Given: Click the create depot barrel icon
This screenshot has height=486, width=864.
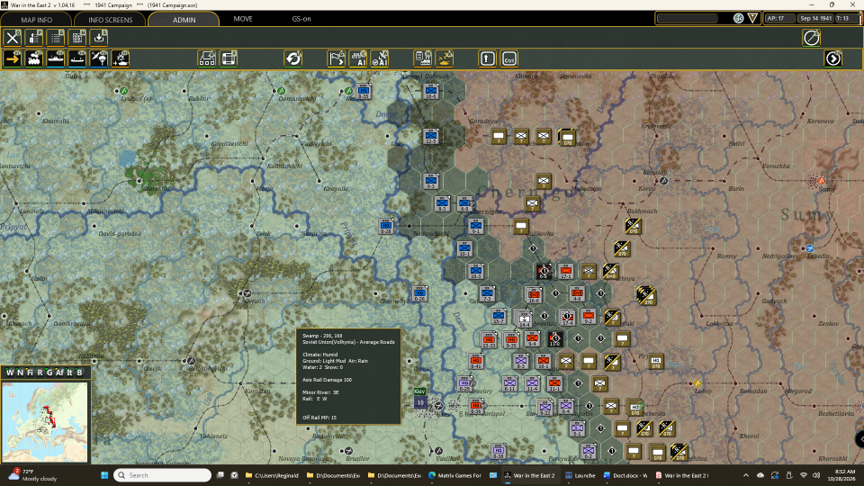Looking at the screenshot, I should point(229,58).
